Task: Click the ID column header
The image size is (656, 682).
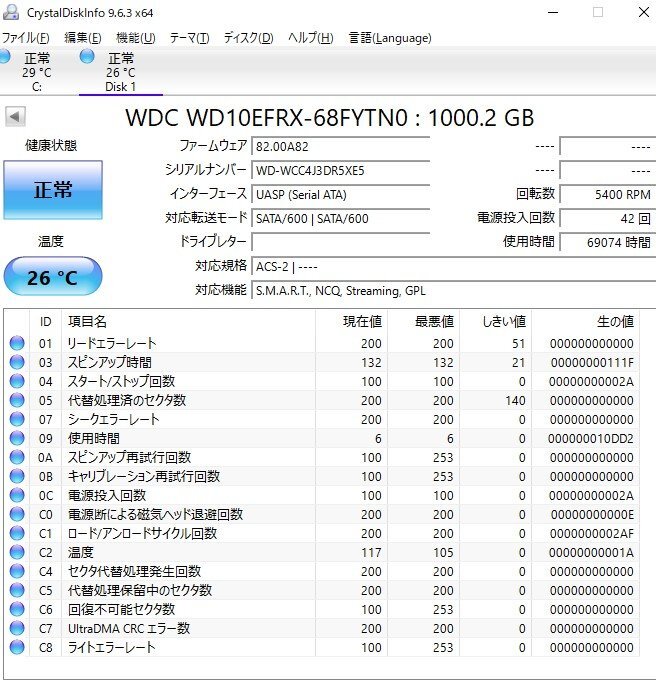Action: point(46,321)
